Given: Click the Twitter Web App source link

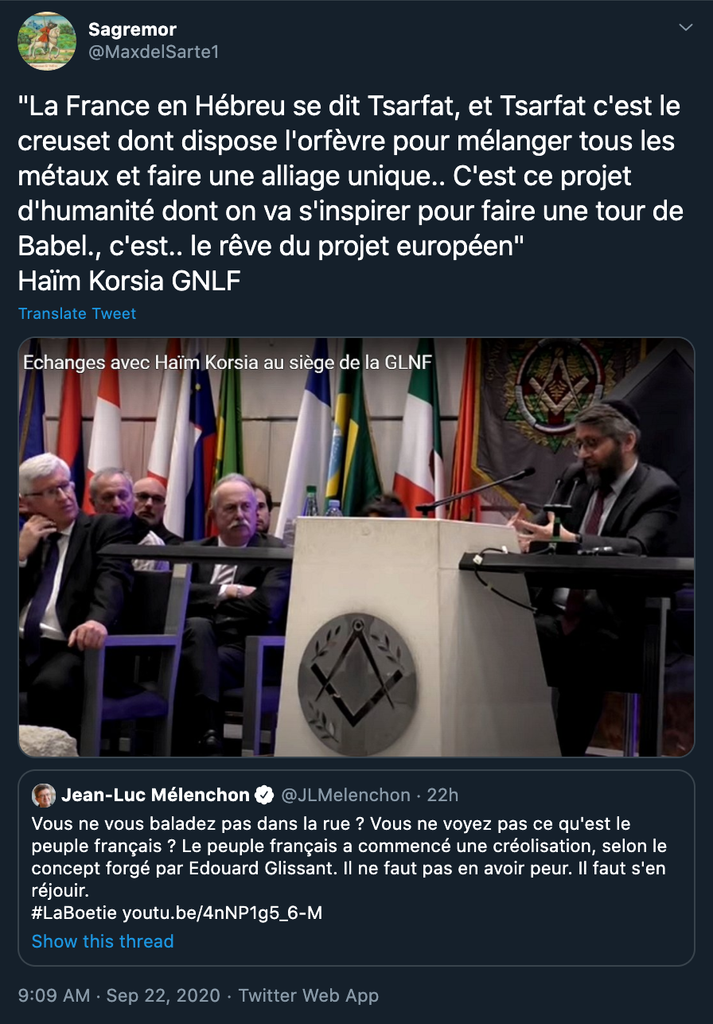Looking at the screenshot, I should click(309, 995).
